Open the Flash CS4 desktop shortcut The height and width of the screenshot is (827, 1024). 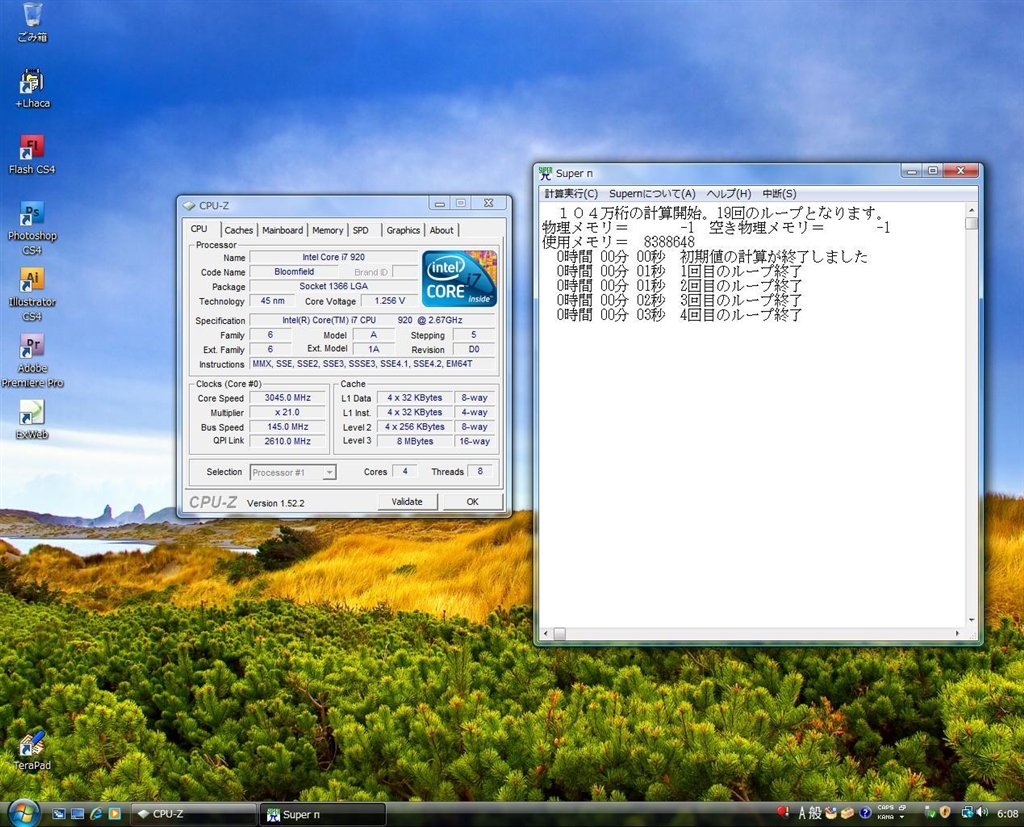point(31,155)
